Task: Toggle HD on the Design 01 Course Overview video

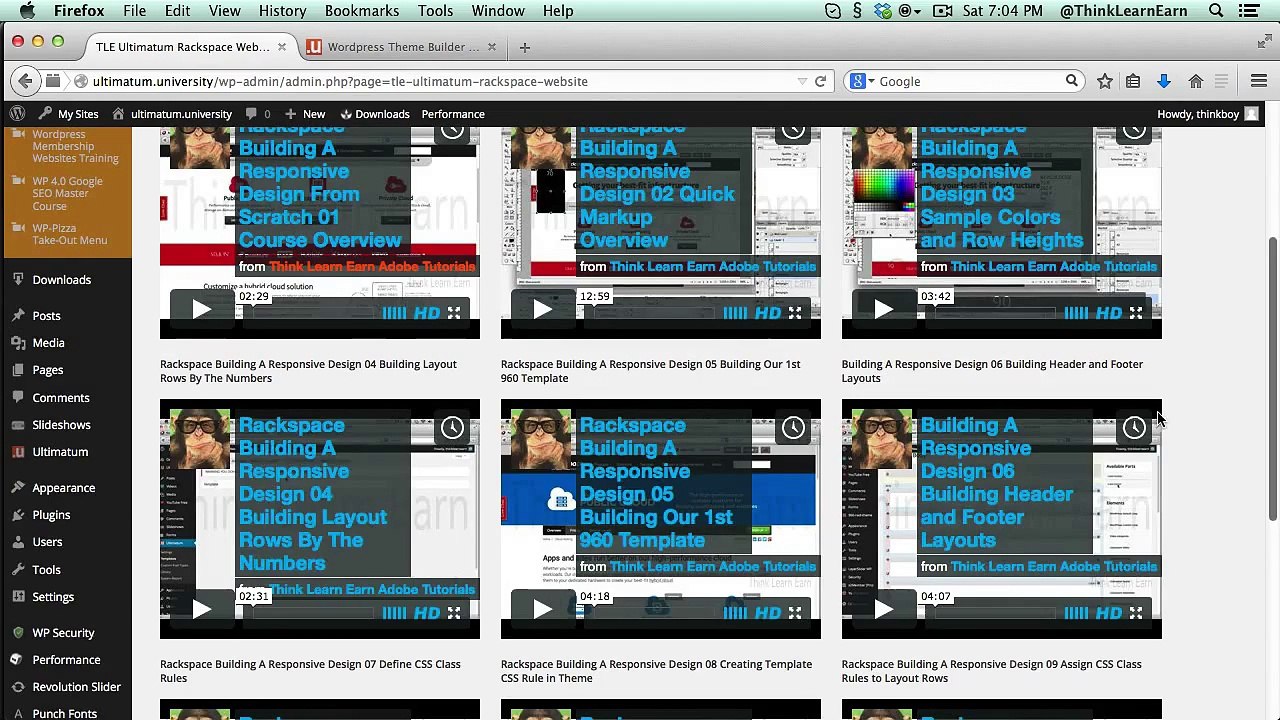Action: coord(427,313)
